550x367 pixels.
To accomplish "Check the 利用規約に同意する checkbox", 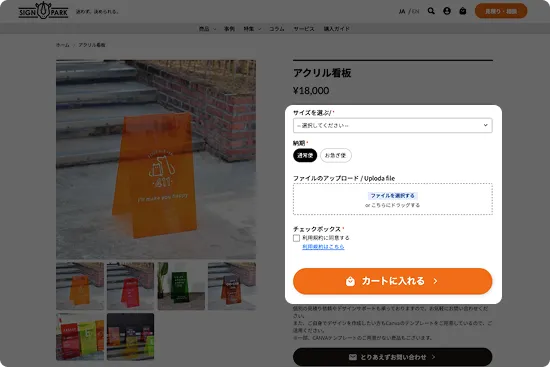I will pos(296,238).
